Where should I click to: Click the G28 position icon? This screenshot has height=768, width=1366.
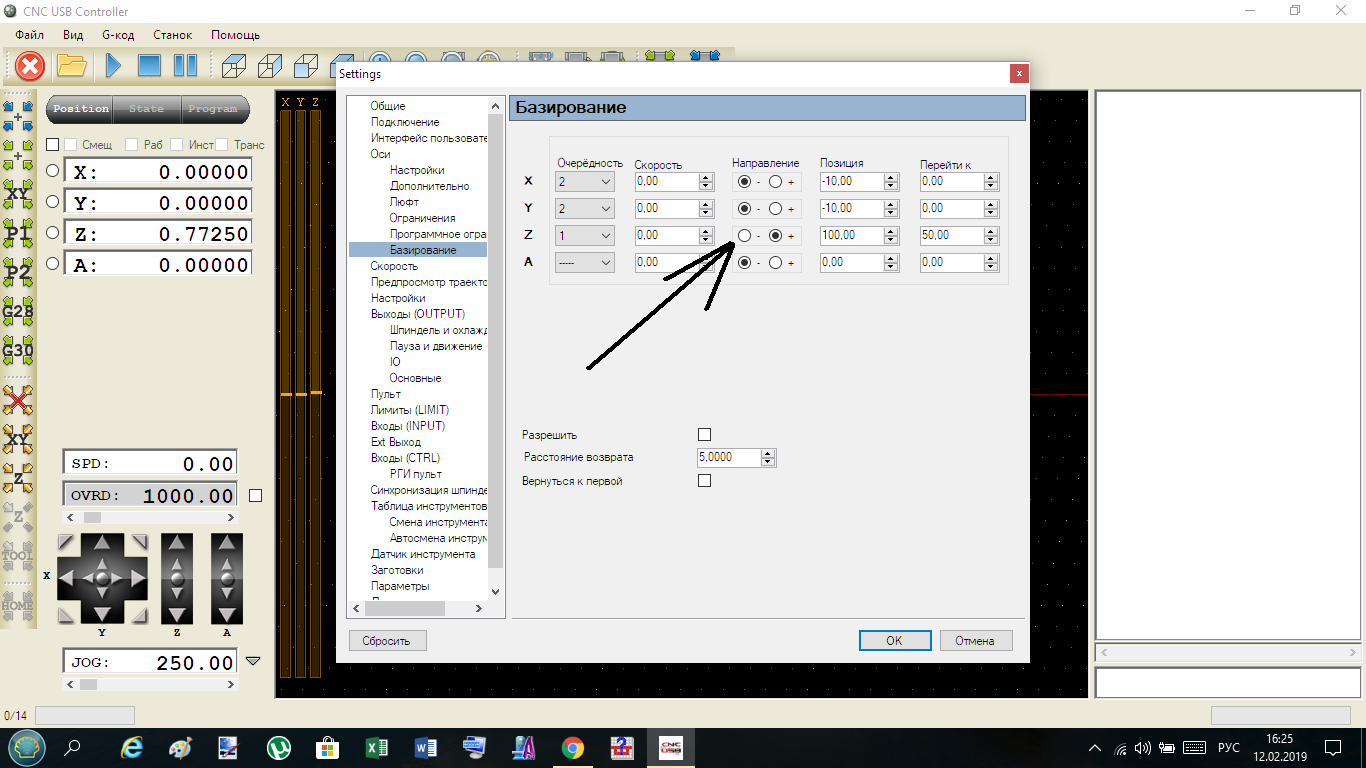pos(18,312)
